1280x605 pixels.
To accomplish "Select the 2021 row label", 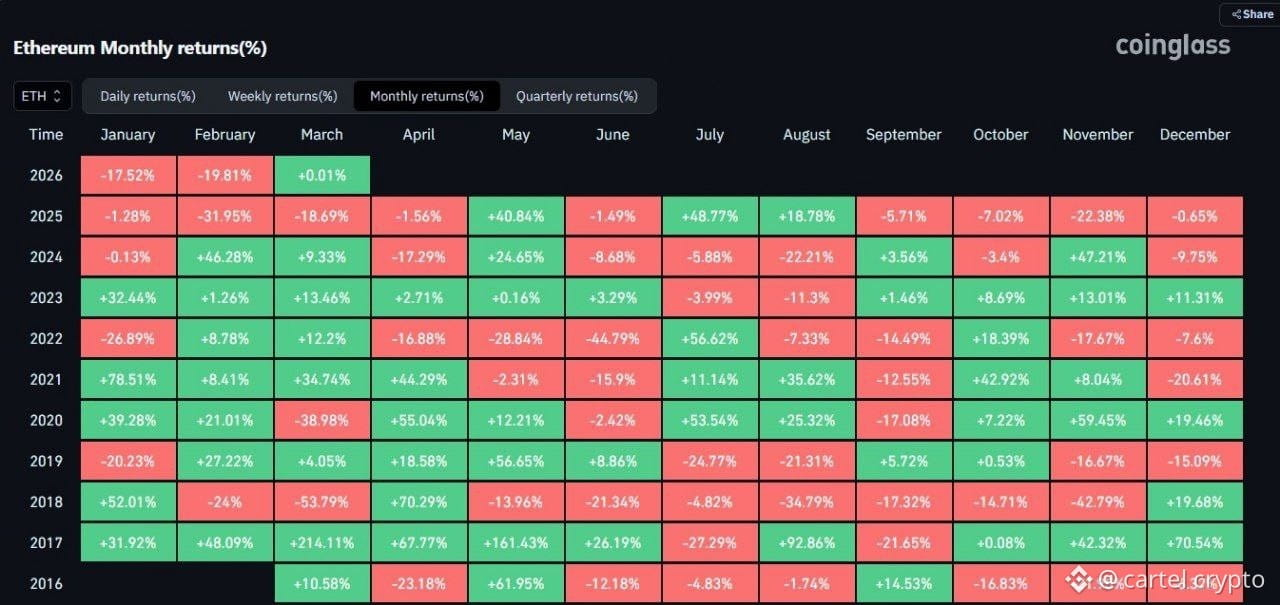I will click(x=46, y=380).
